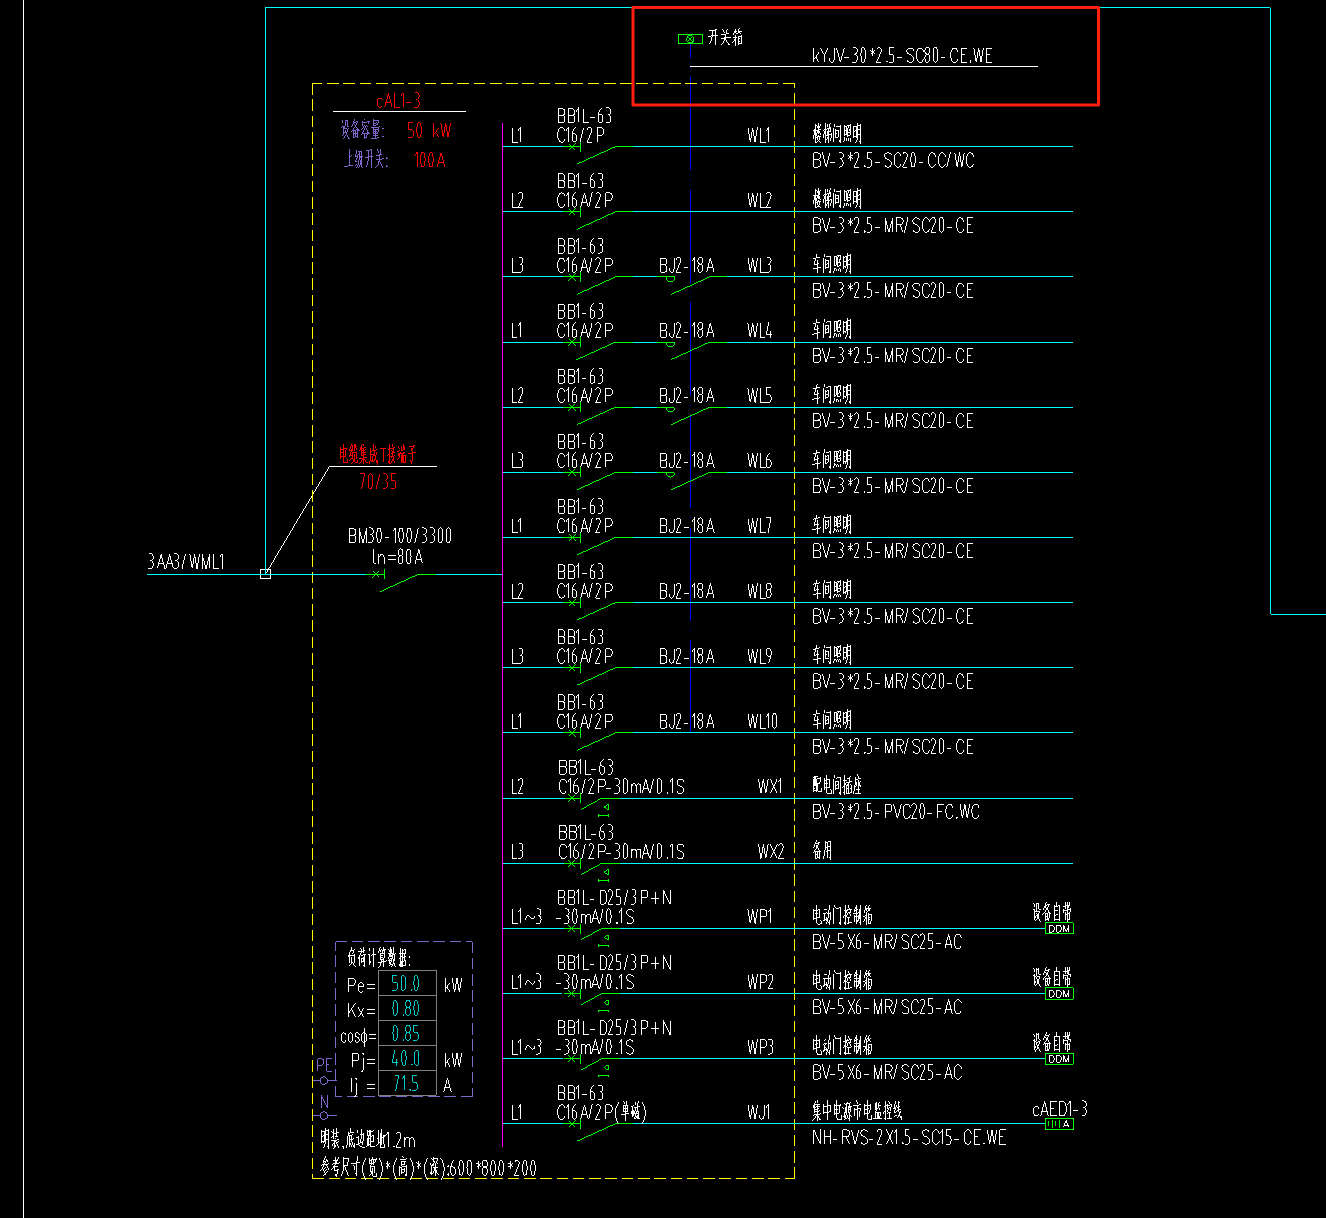Select wire text BV-3*2.5-PVC20-FC.WC
Screen dimensions: 1326x1218
pyautogui.click(x=896, y=812)
